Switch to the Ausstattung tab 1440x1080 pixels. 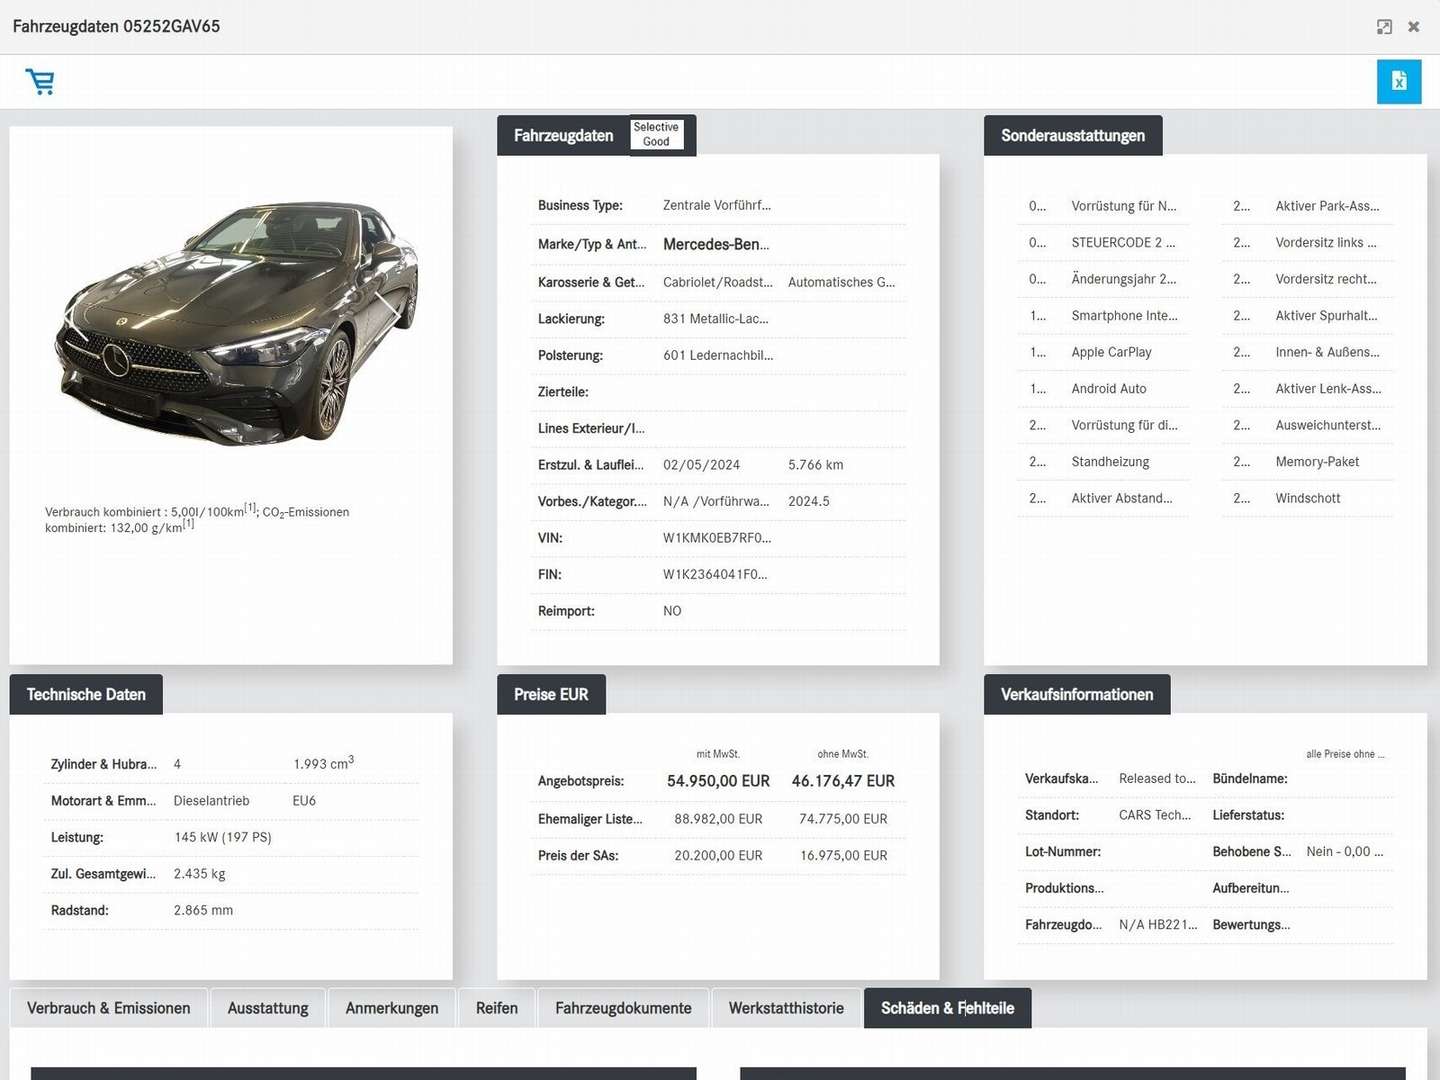[267, 1008]
